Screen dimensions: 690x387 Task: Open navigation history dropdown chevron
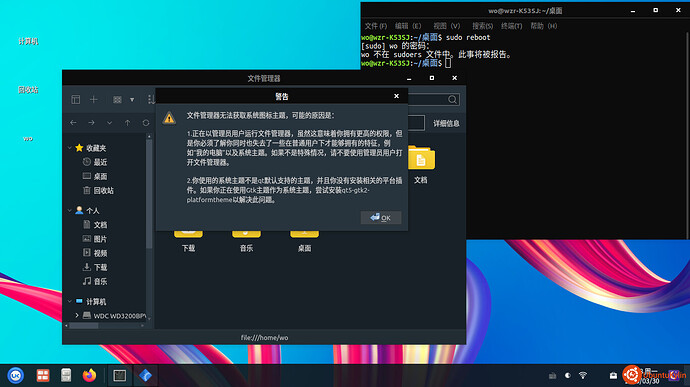pyautogui.click(x=109, y=123)
